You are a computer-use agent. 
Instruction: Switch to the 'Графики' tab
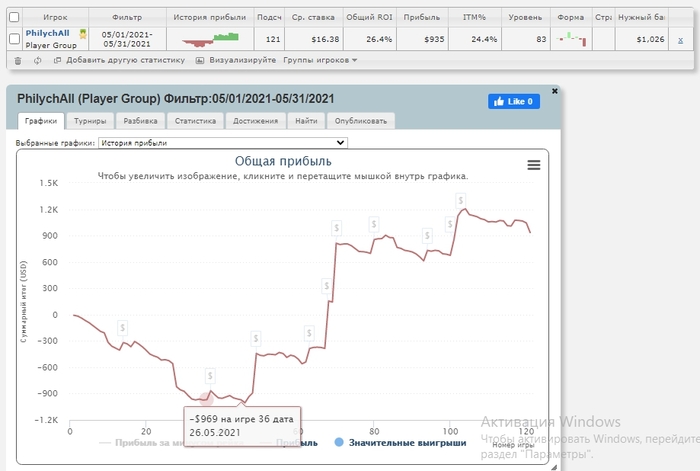pos(41,121)
